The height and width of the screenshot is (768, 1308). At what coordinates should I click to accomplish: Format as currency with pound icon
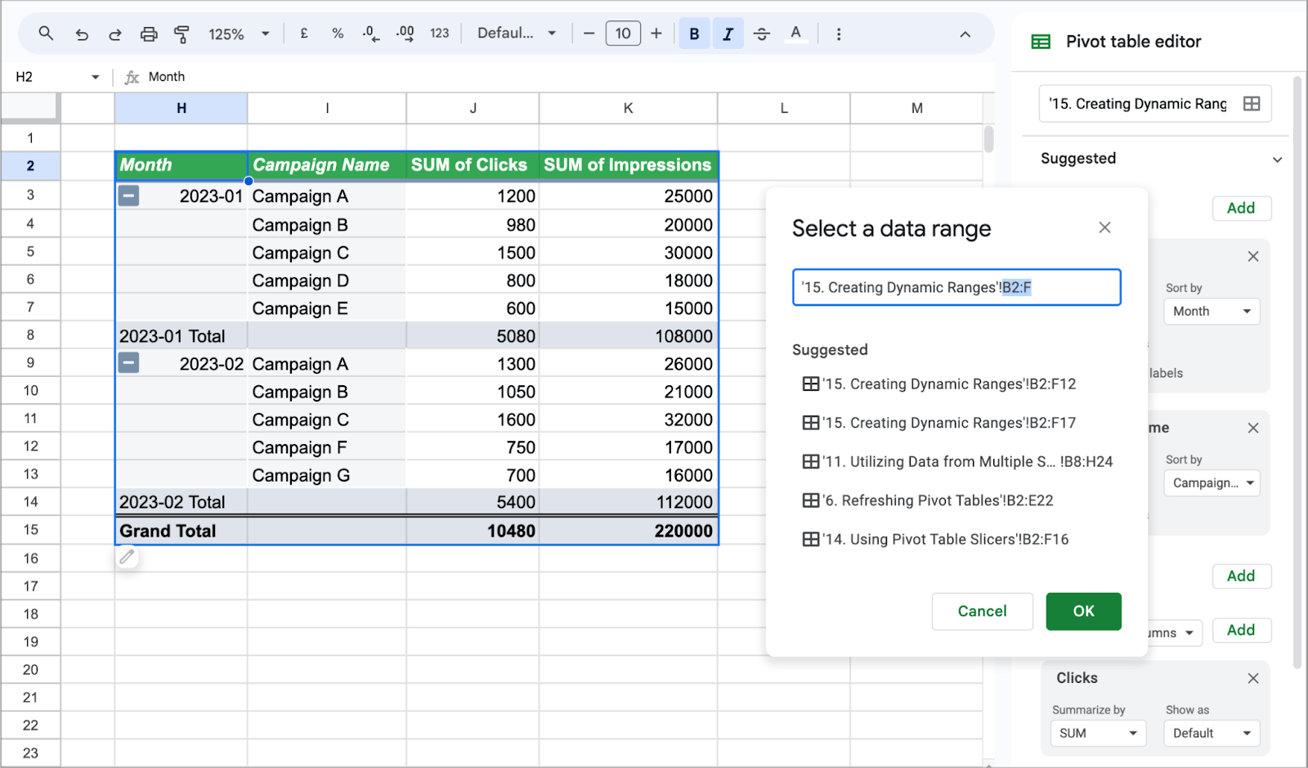tap(304, 33)
